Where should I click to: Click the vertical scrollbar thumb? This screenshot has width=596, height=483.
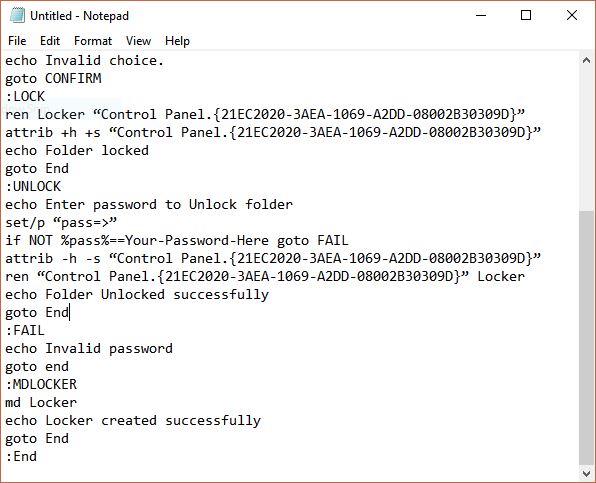586,337
